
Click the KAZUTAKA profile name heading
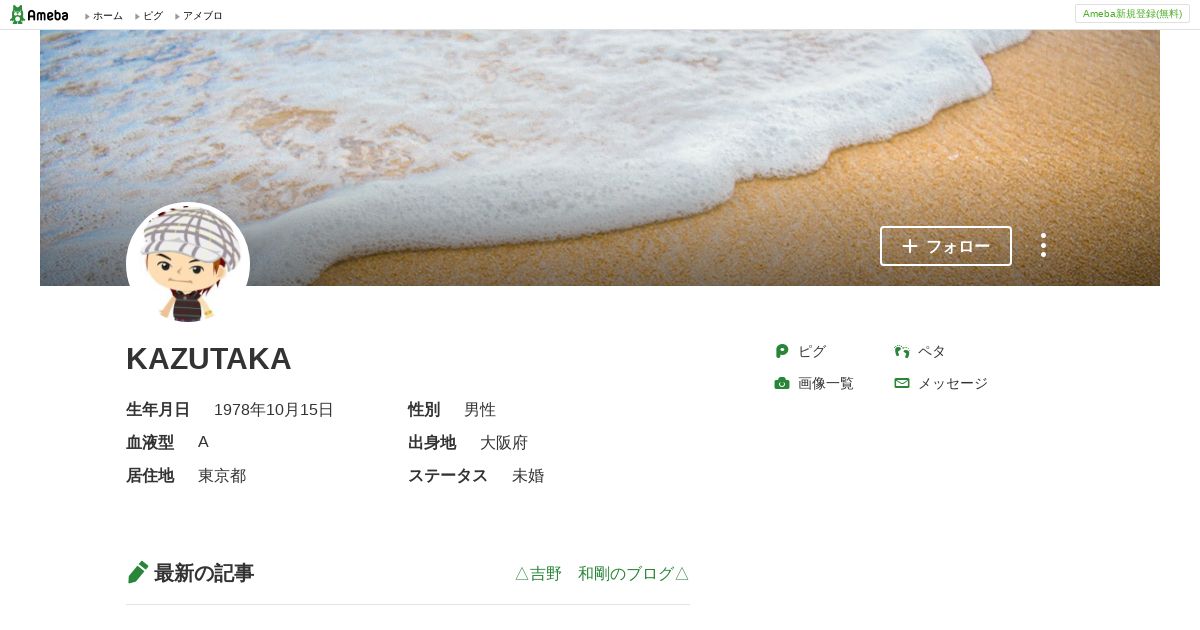click(209, 358)
